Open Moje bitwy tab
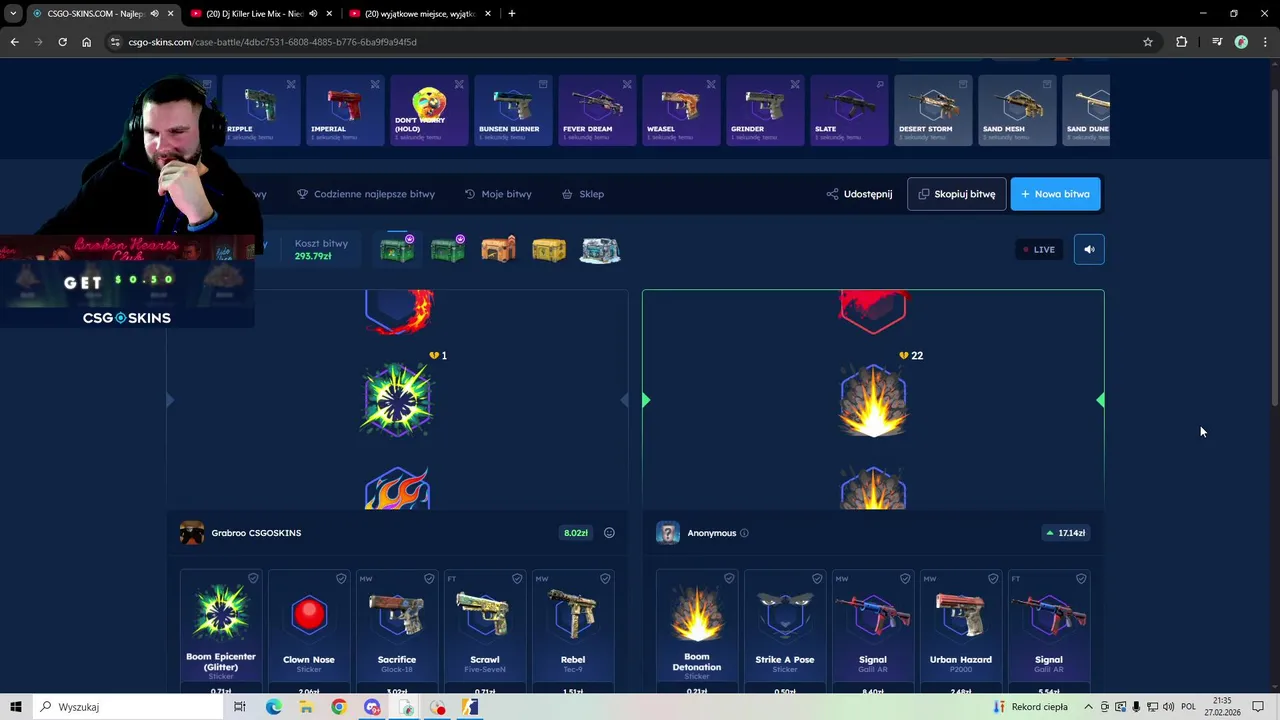 [x=498, y=194]
